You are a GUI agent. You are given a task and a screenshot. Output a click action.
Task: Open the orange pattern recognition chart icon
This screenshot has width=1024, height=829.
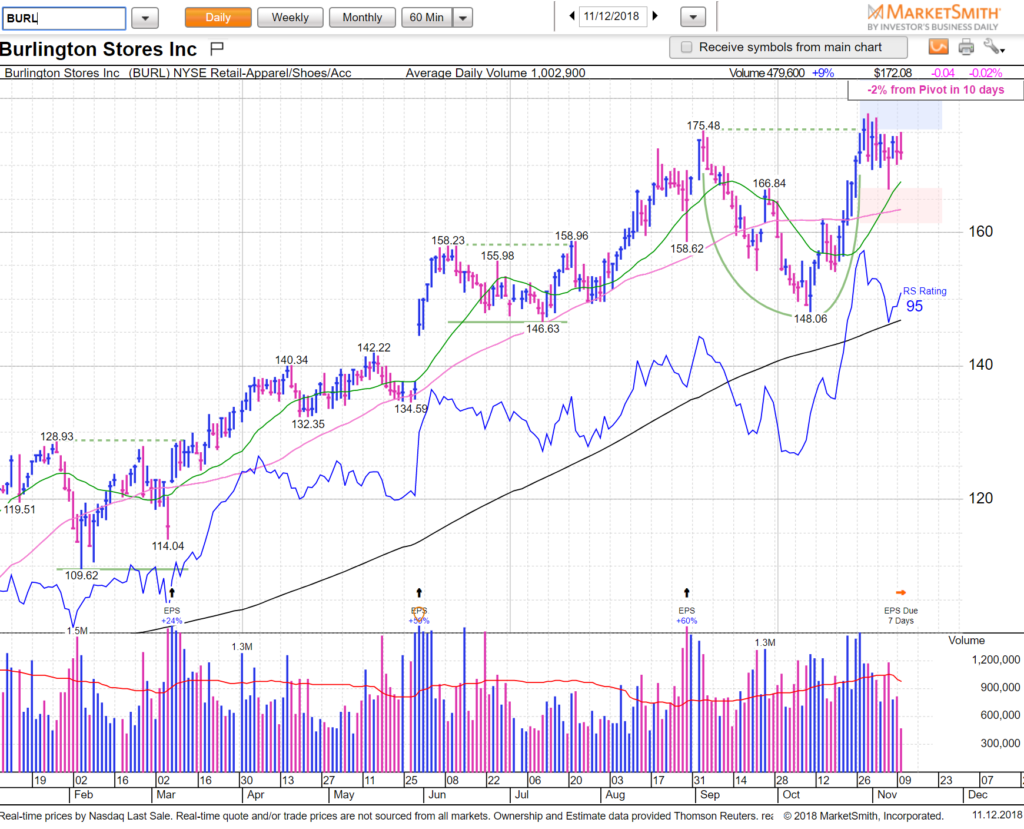pos(938,47)
